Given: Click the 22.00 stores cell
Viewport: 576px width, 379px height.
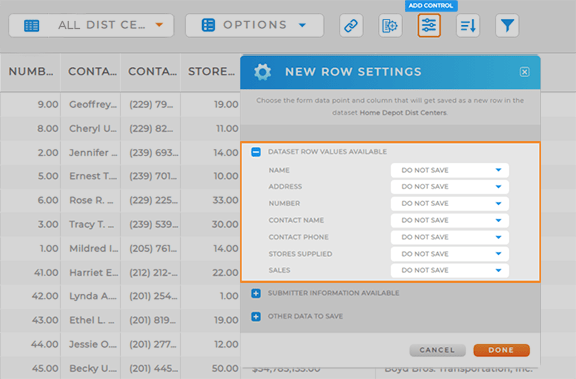Looking at the screenshot, I should click(210, 273).
